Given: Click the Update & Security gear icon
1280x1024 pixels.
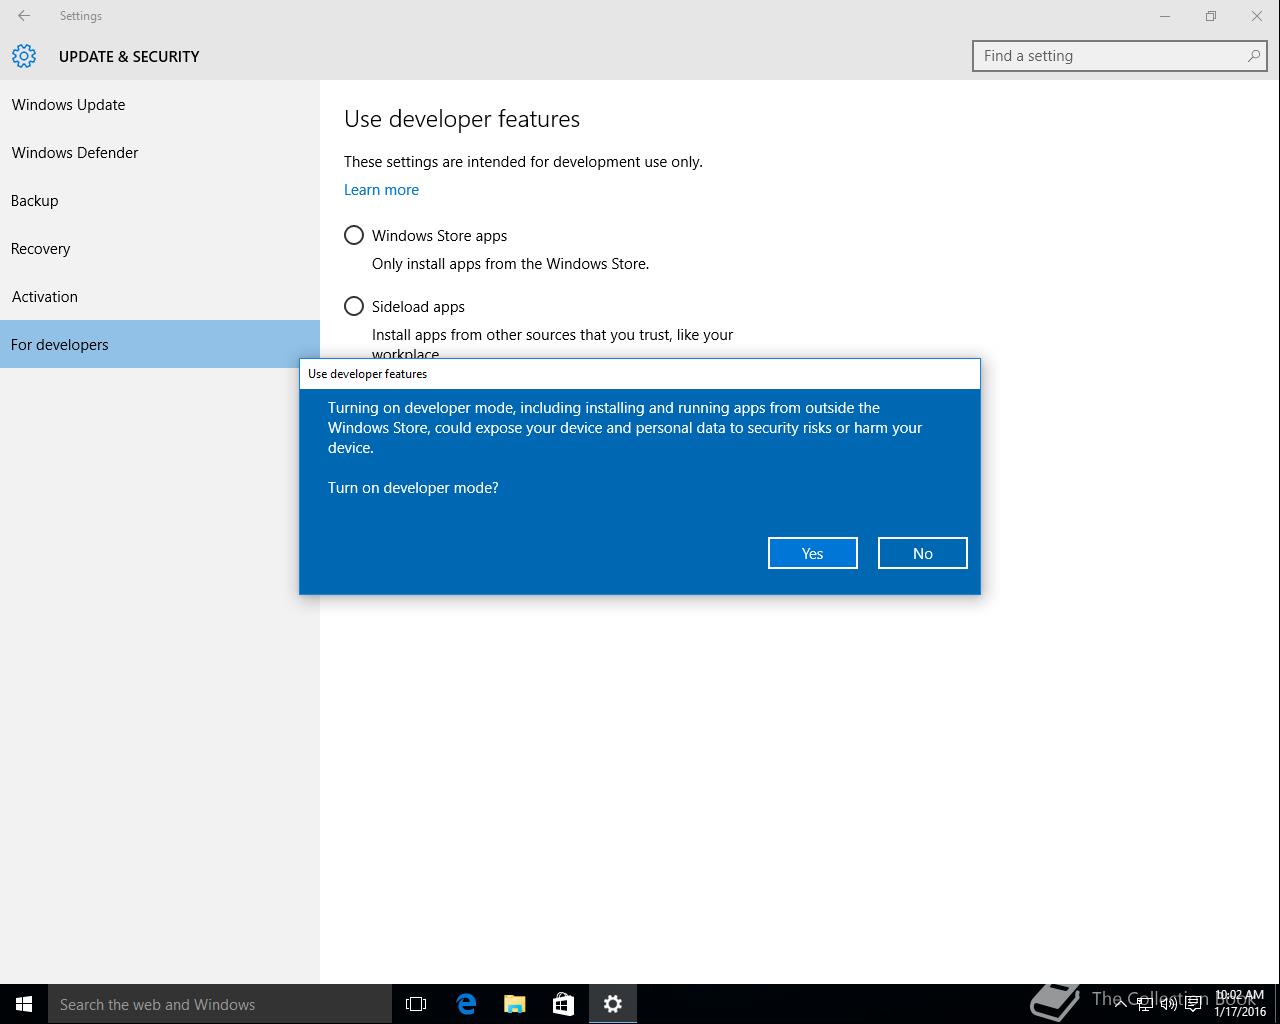Looking at the screenshot, I should click(x=24, y=56).
